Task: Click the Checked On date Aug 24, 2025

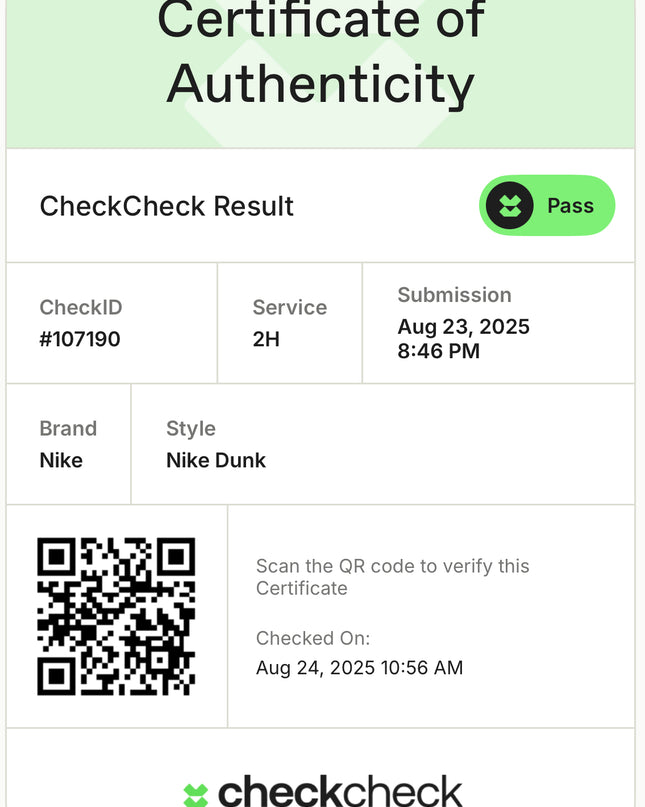Action: 316,668
